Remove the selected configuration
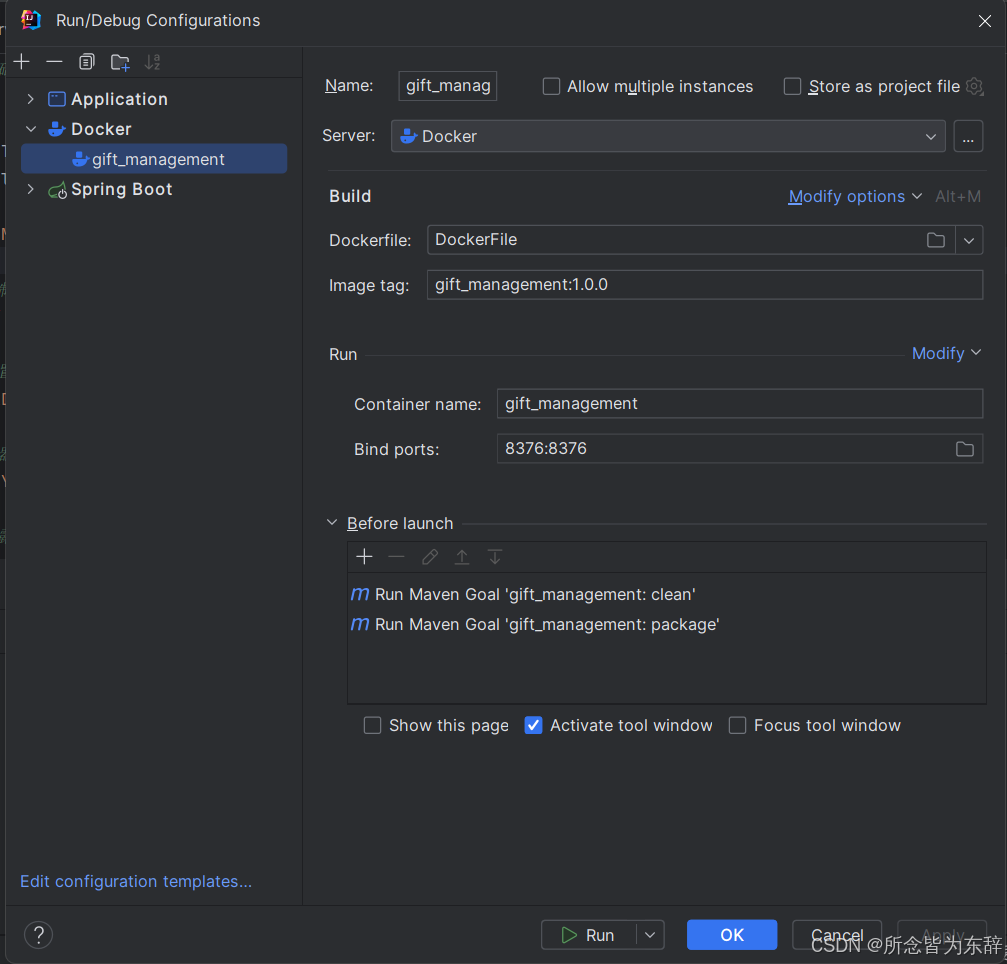Viewport: 1007px width, 964px height. [x=54, y=61]
